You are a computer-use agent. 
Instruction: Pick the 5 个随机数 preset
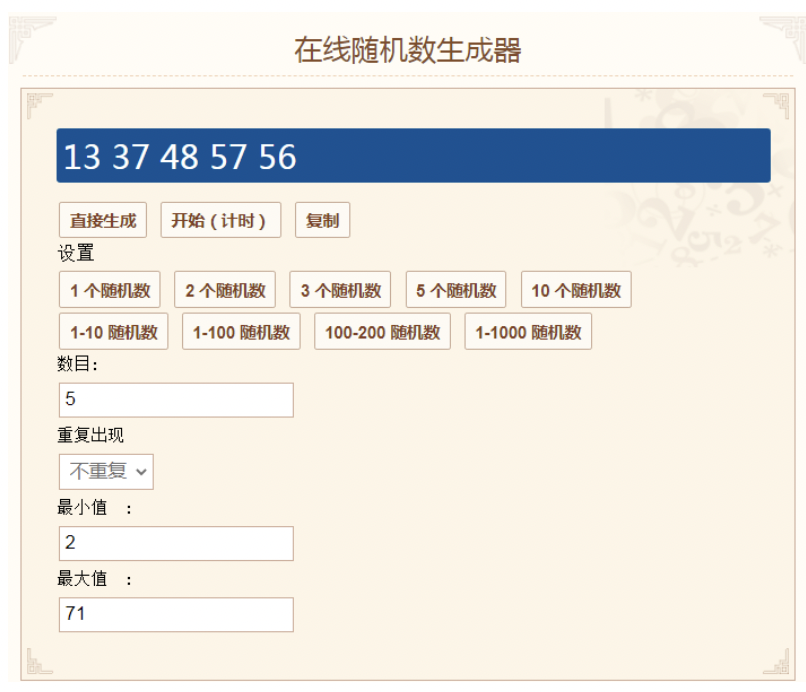[x=456, y=290]
